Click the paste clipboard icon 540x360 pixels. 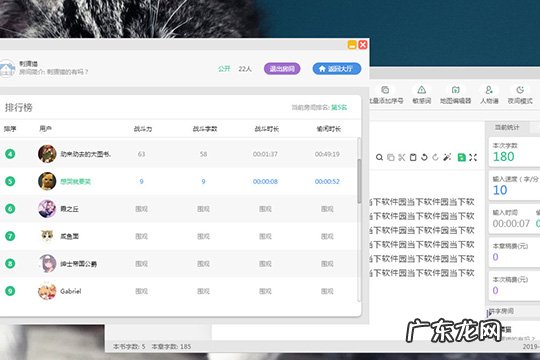413,157
